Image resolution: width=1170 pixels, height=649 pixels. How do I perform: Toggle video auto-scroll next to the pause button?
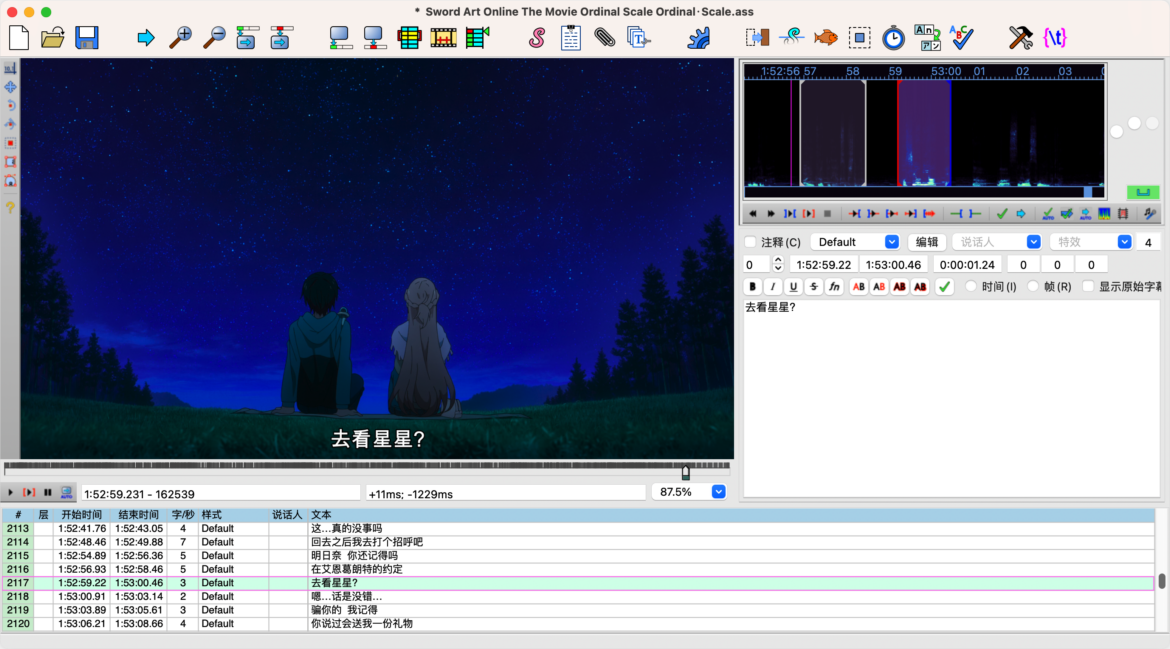[x=66, y=492]
